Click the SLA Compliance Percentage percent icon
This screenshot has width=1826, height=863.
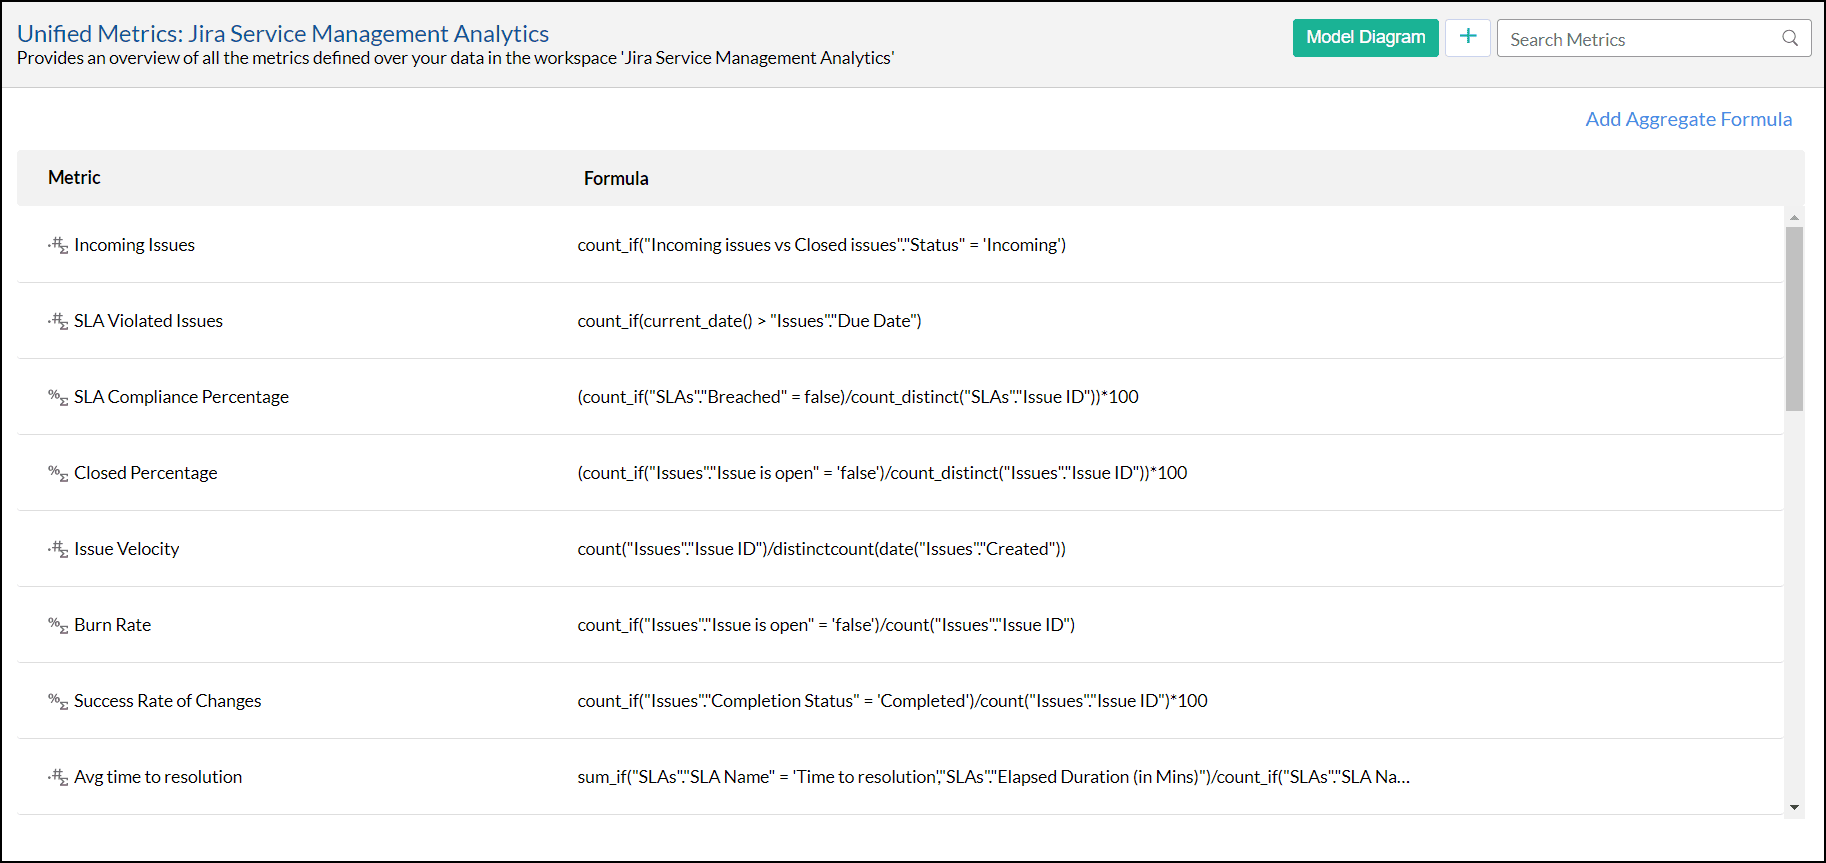[x=58, y=397]
